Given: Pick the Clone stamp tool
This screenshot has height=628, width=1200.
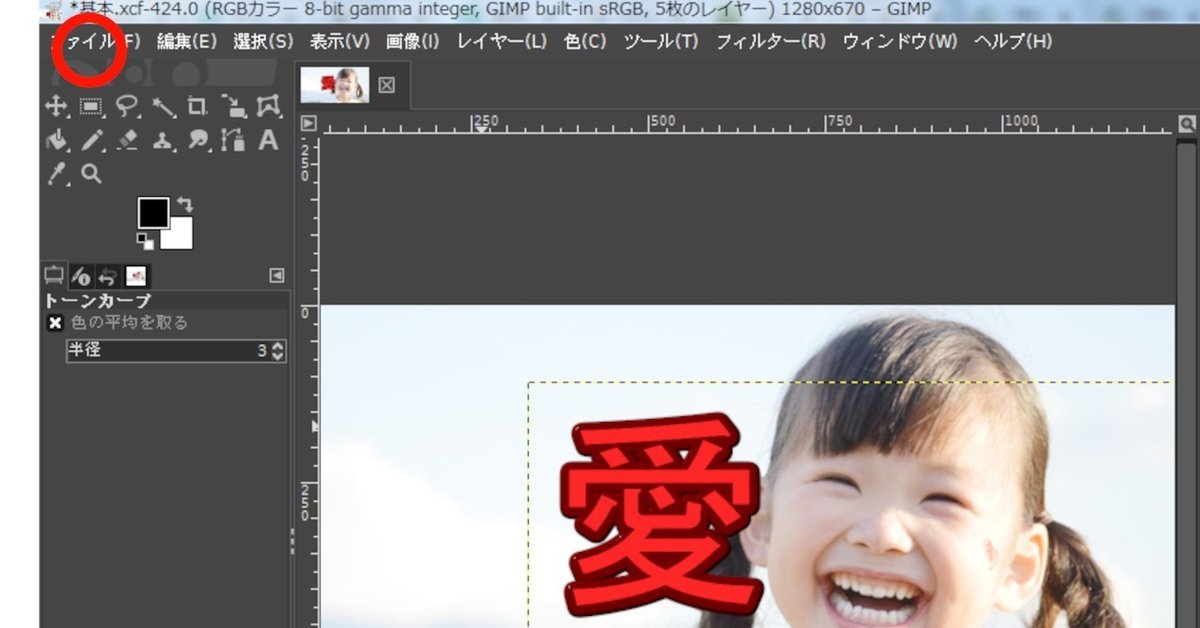Looking at the screenshot, I should (163, 140).
